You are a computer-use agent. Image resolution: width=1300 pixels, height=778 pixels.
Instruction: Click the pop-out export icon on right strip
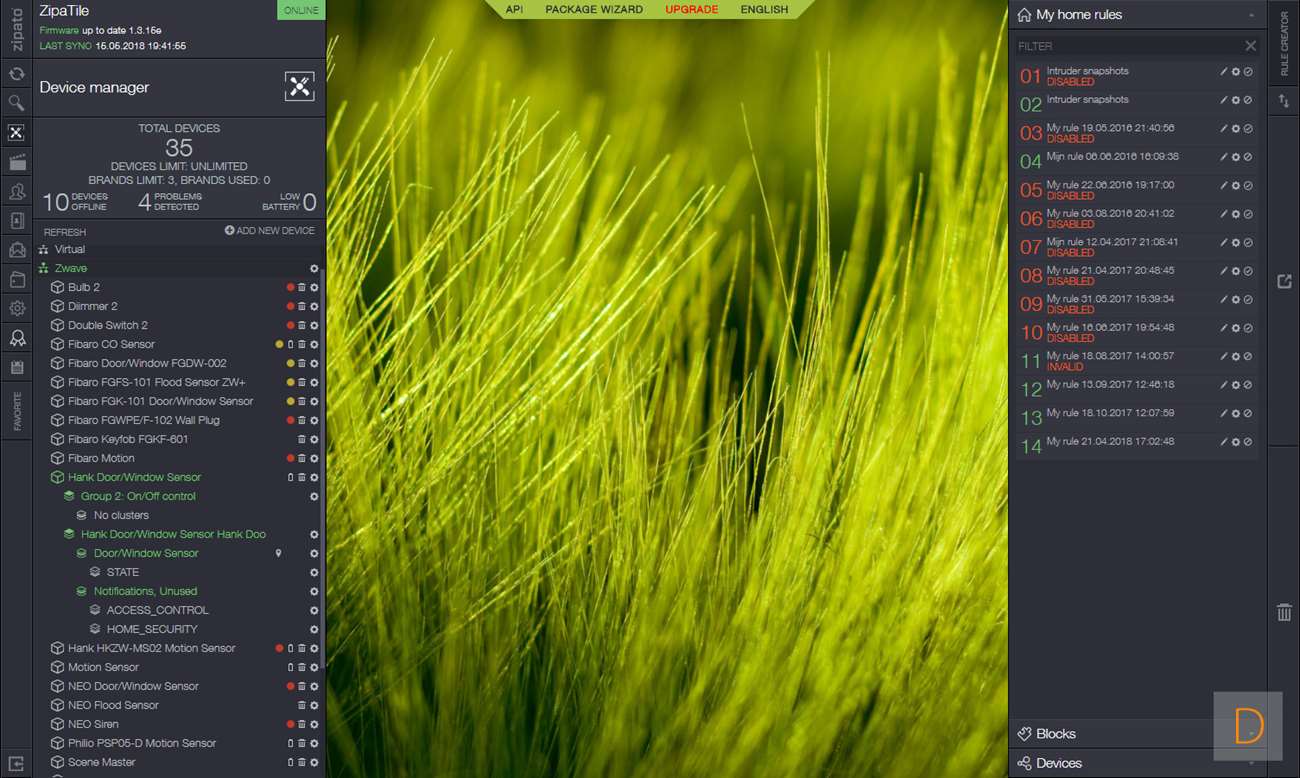click(1284, 282)
